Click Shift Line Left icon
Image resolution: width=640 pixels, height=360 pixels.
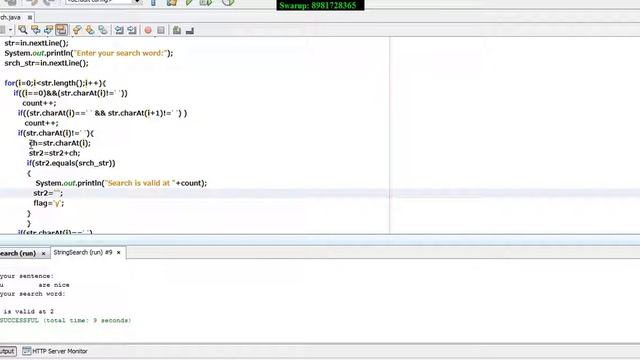(x=119, y=30)
